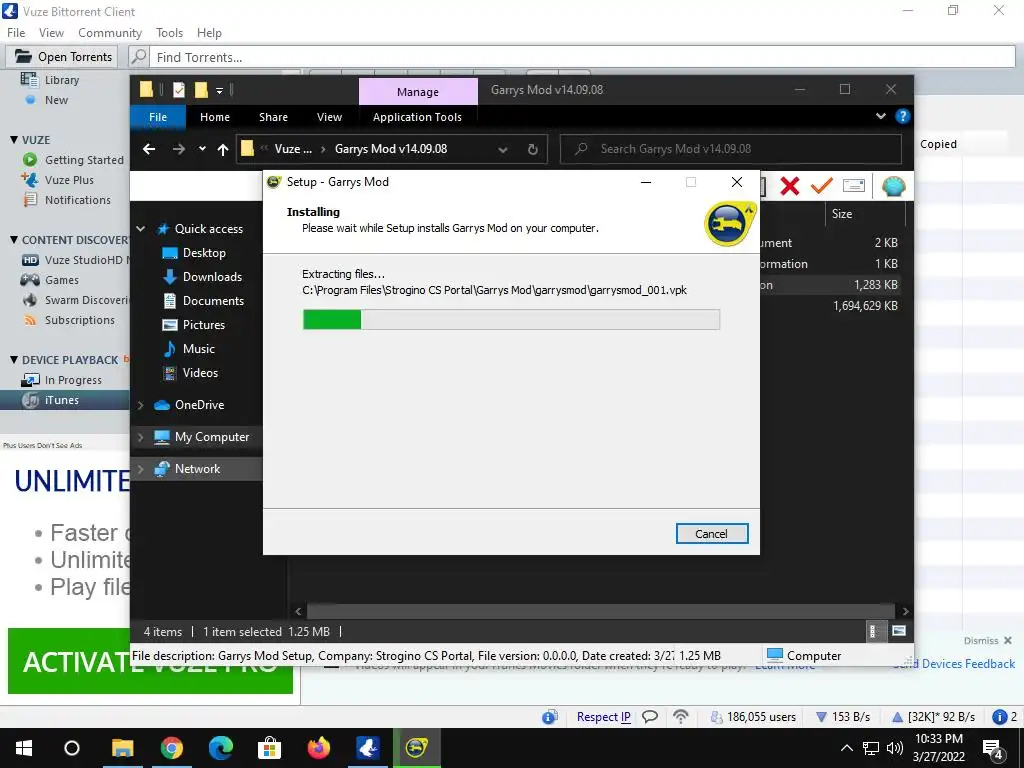
Task: Click the globe shell icon in ribbon
Action: pyautogui.click(x=893, y=186)
